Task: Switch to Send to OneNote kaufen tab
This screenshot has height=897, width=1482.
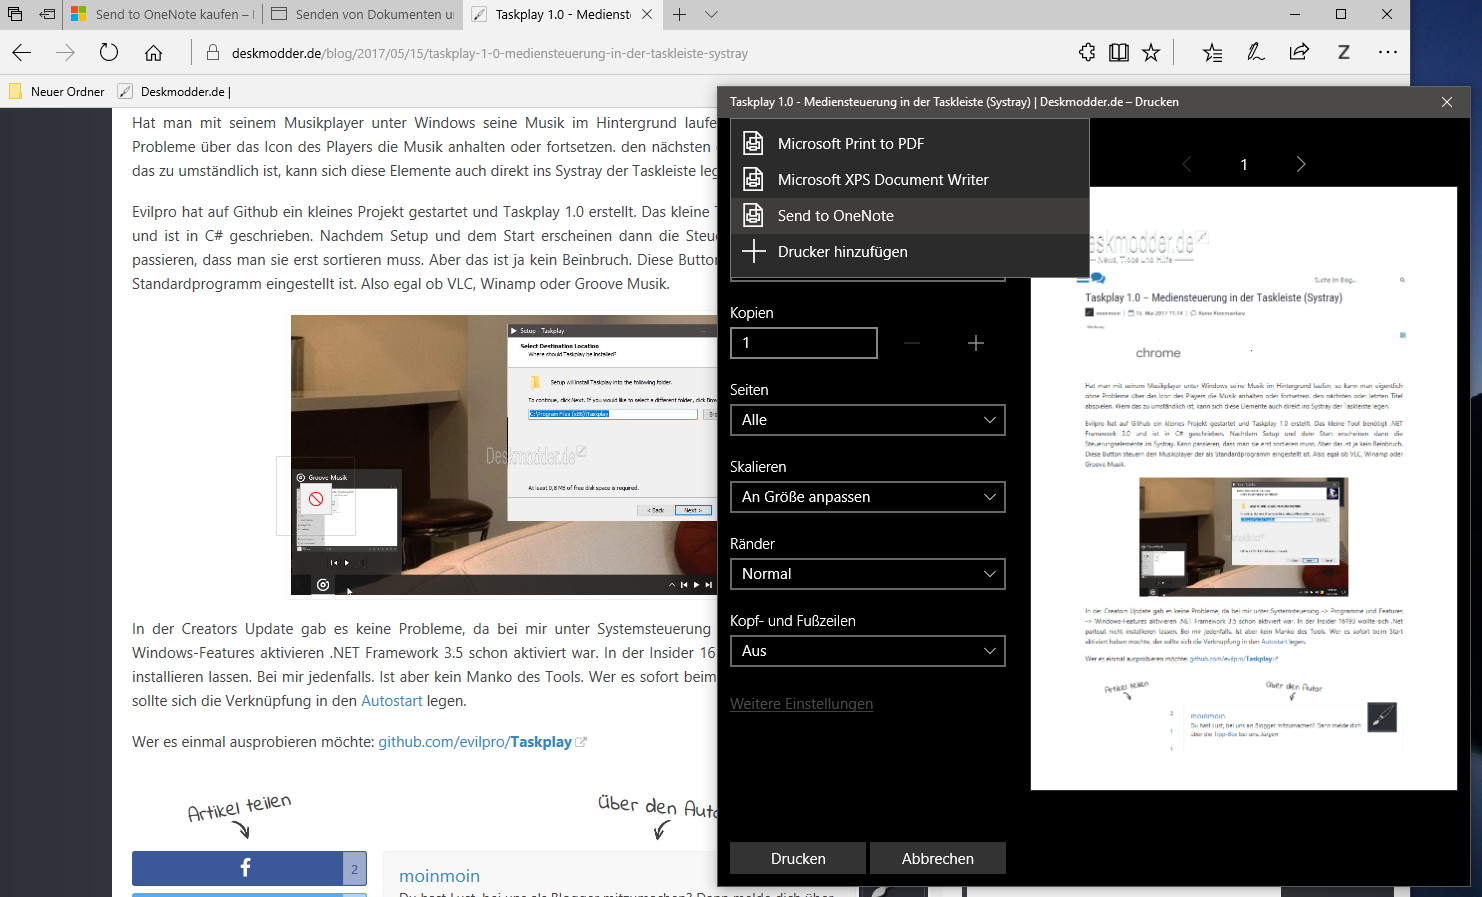Action: [x=162, y=14]
